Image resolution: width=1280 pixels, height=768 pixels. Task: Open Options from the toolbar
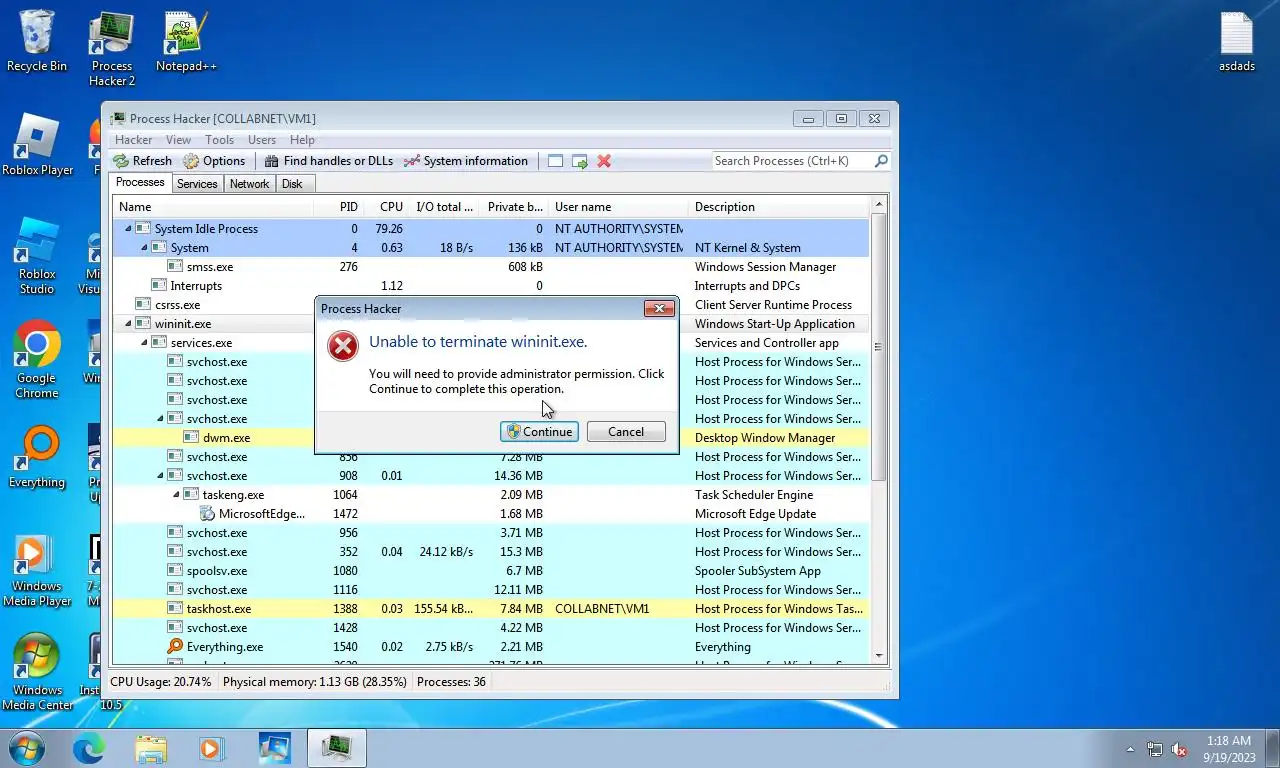tap(214, 161)
